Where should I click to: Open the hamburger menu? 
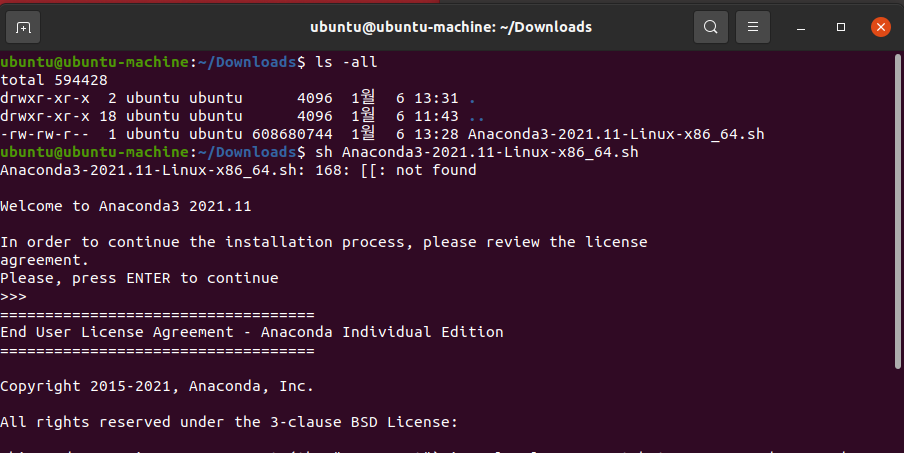(x=752, y=27)
